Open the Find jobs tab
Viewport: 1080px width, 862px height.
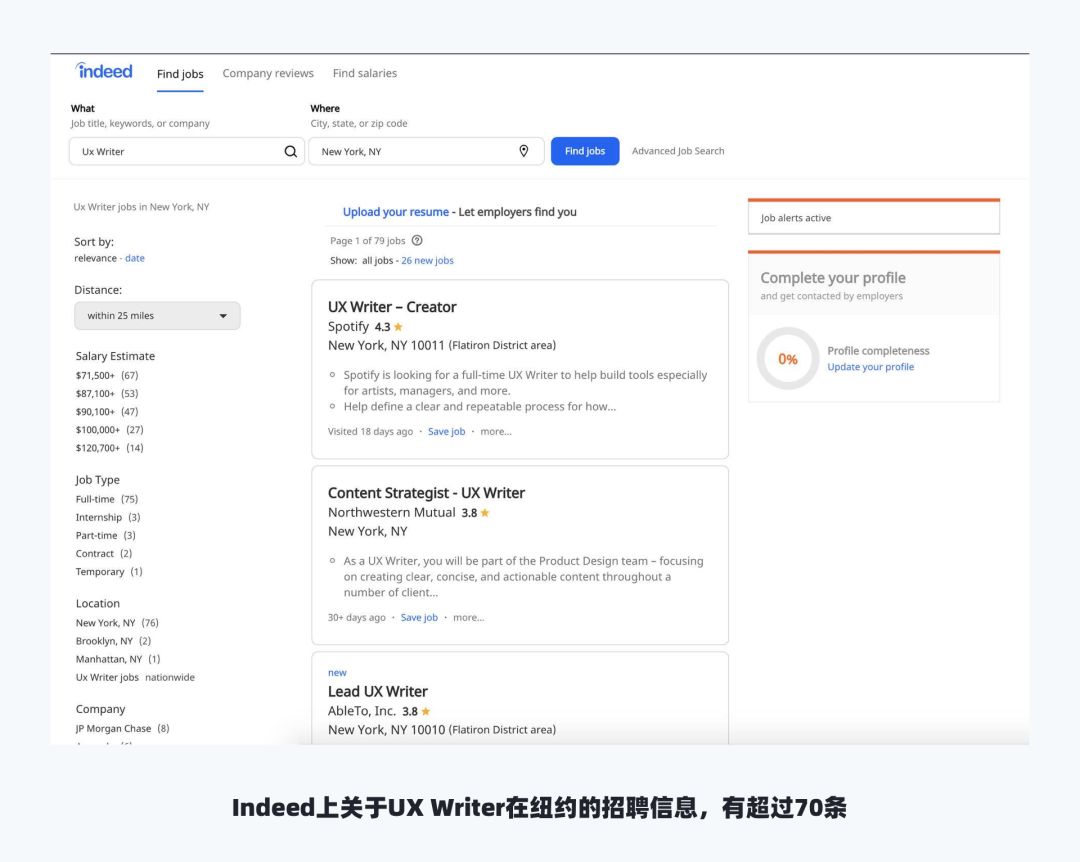pyautogui.click(x=180, y=74)
